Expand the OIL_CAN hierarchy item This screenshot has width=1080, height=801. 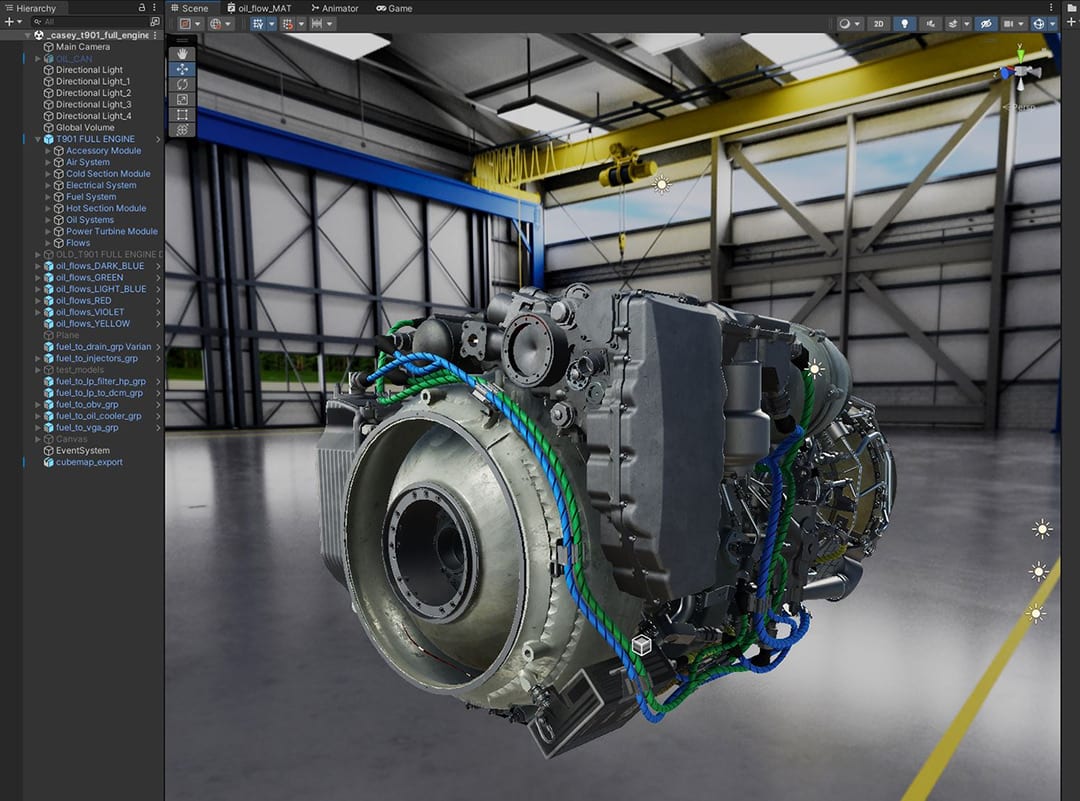point(39,59)
